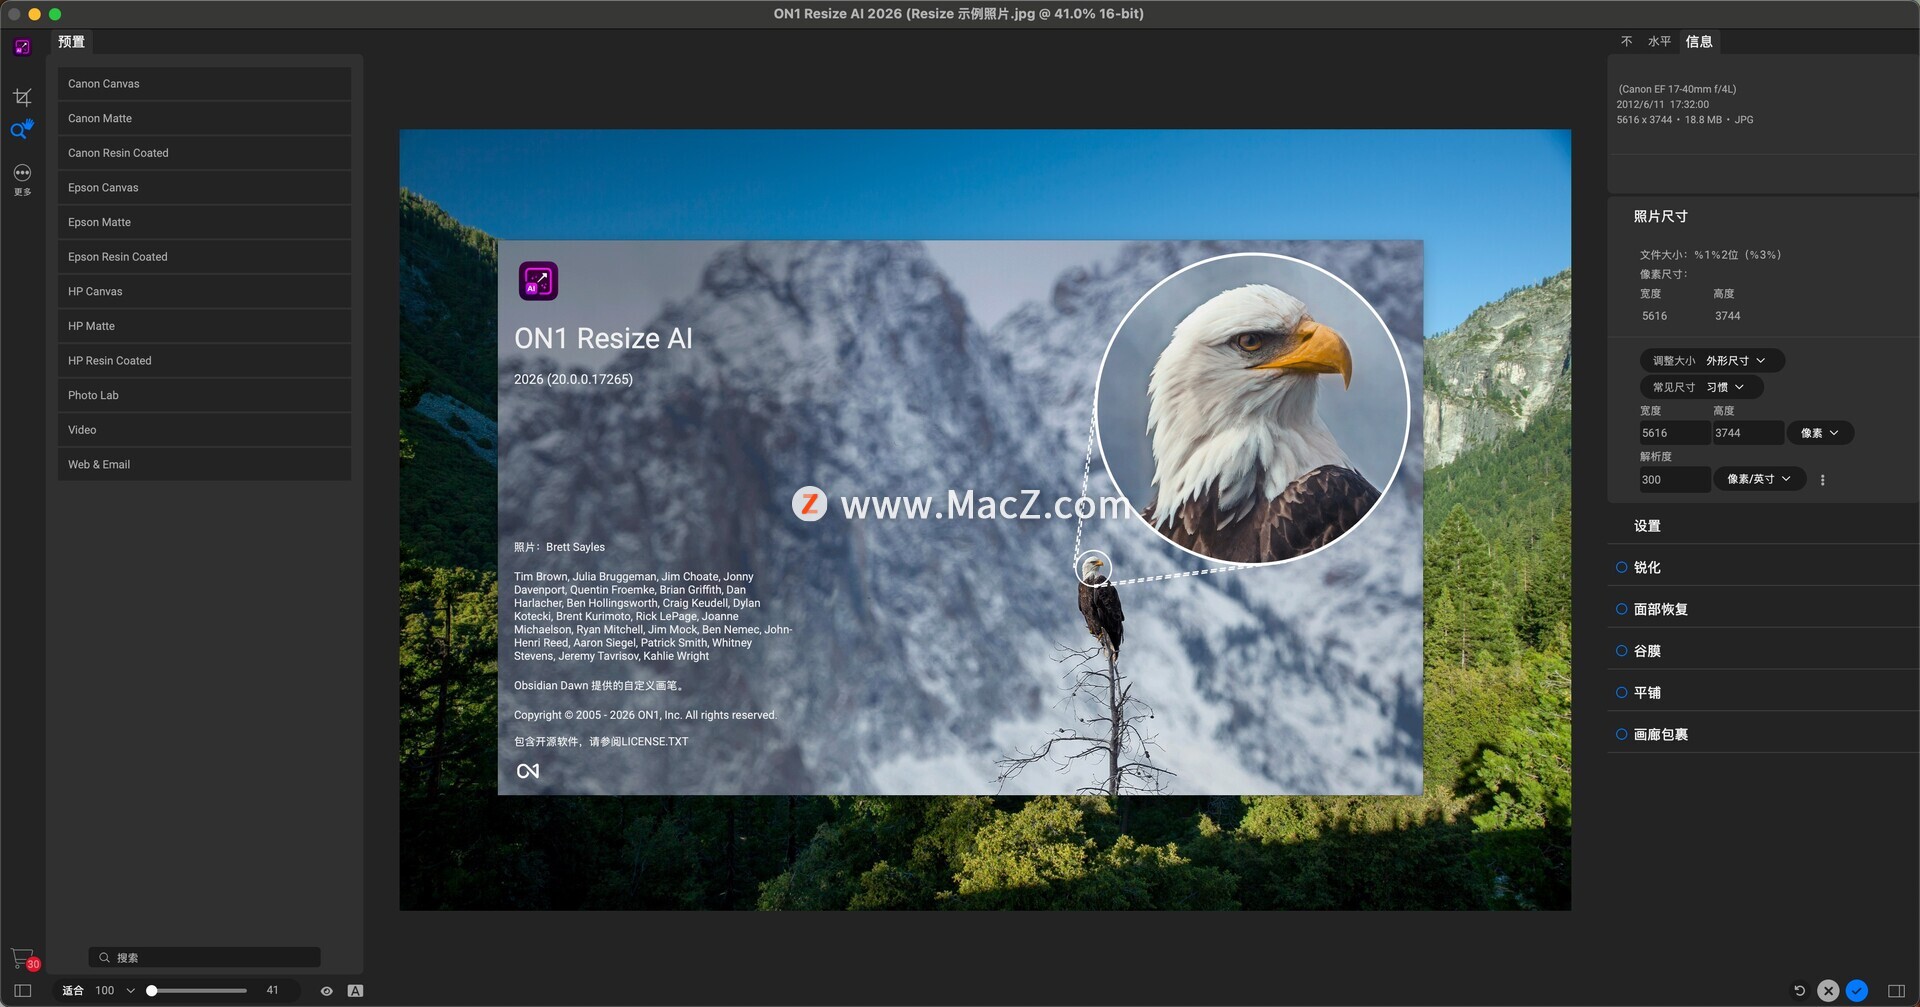This screenshot has height=1007, width=1920.
Task: Click the zoom slider handle
Action: pyautogui.click(x=152, y=991)
